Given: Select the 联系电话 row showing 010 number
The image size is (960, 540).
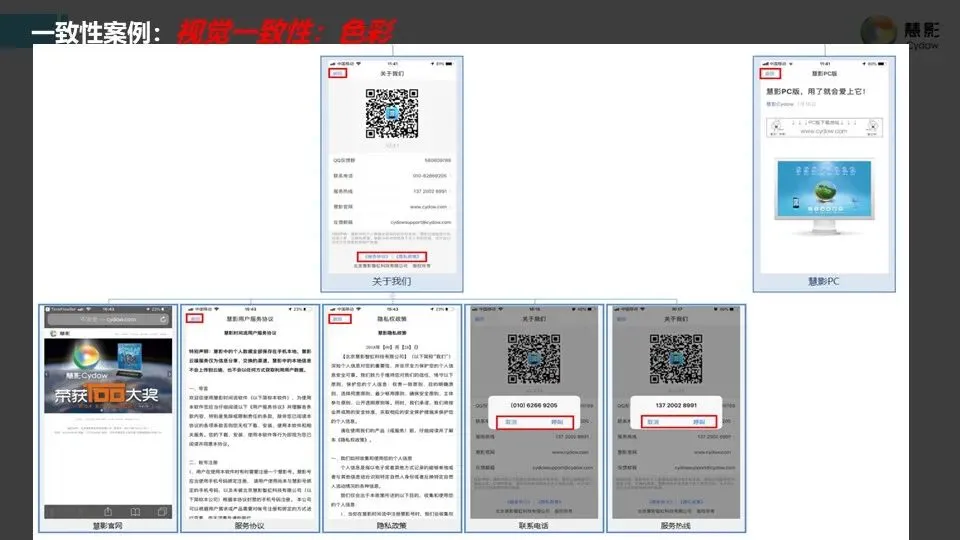Looking at the screenshot, I should [392, 176].
